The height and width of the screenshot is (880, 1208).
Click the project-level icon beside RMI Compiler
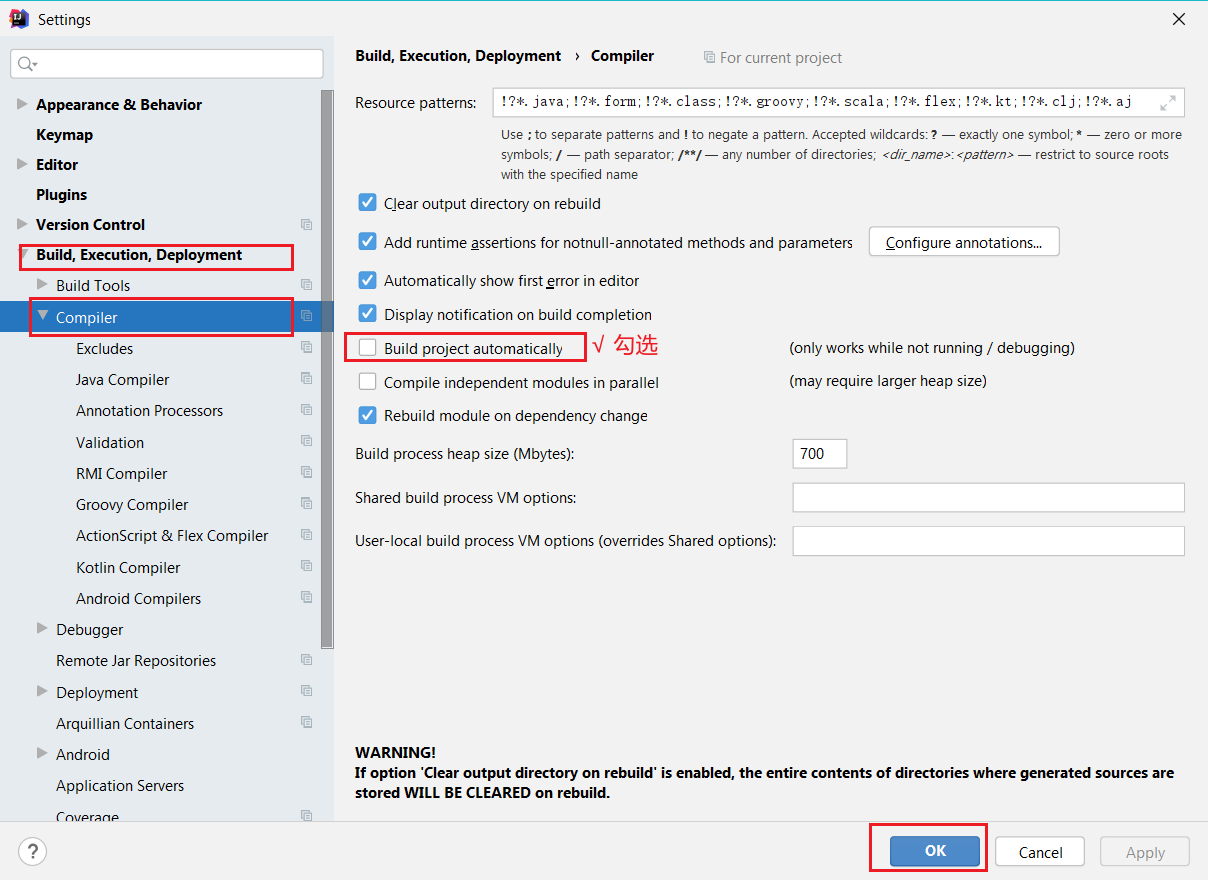click(307, 473)
